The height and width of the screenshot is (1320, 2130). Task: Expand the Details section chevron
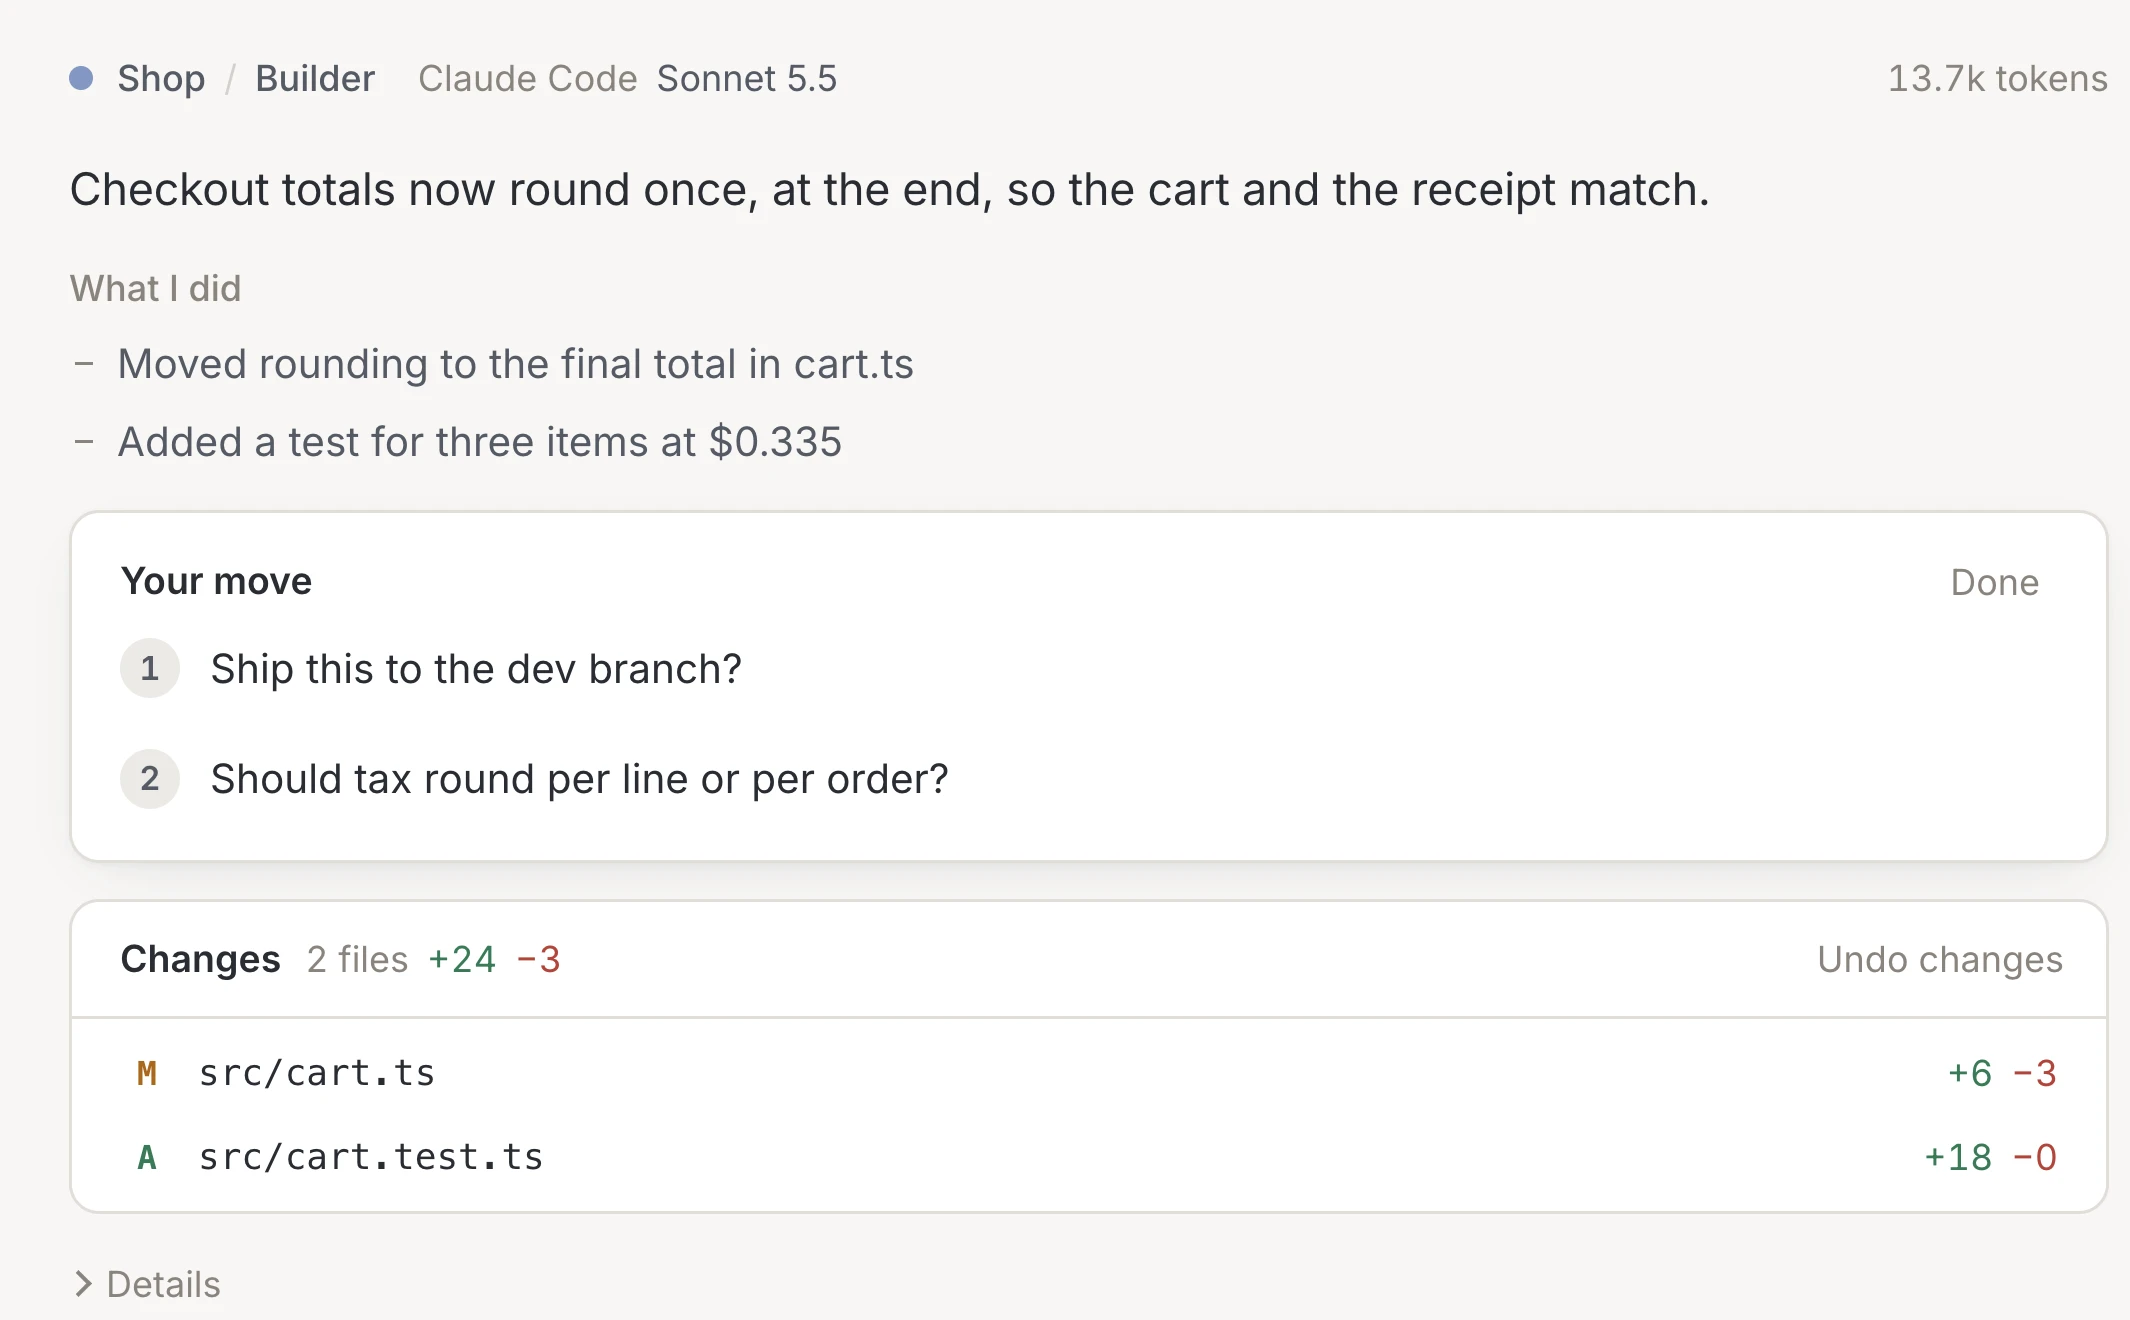84,1284
